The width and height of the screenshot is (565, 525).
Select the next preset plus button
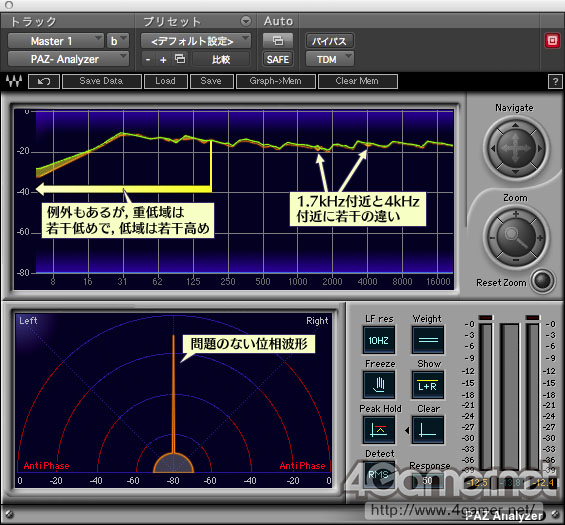[x=163, y=59]
